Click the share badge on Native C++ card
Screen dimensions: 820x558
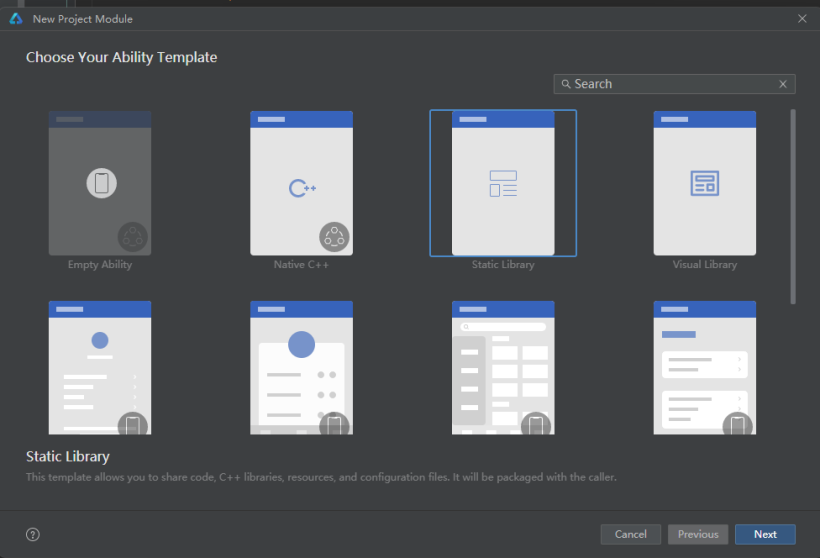[x=334, y=237]
